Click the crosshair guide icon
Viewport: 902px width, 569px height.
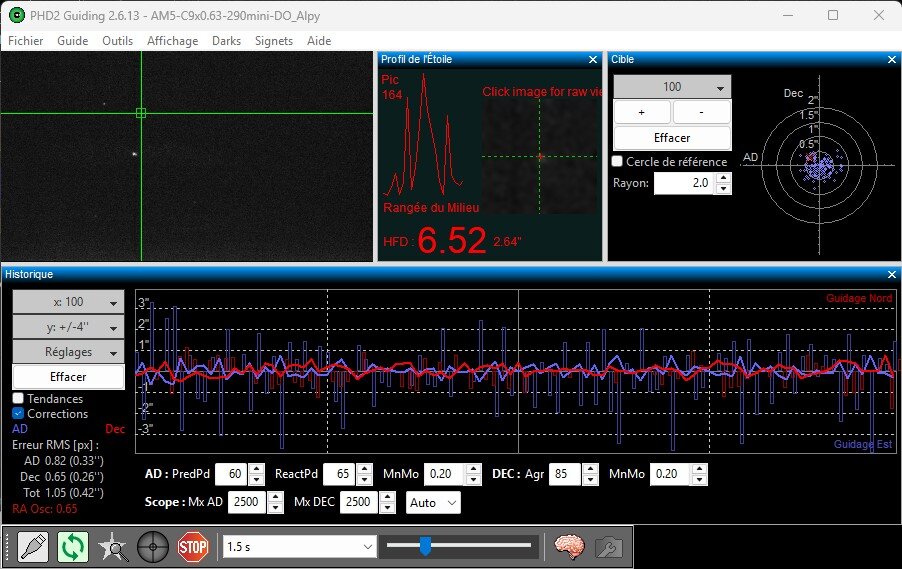pos(152,547)
